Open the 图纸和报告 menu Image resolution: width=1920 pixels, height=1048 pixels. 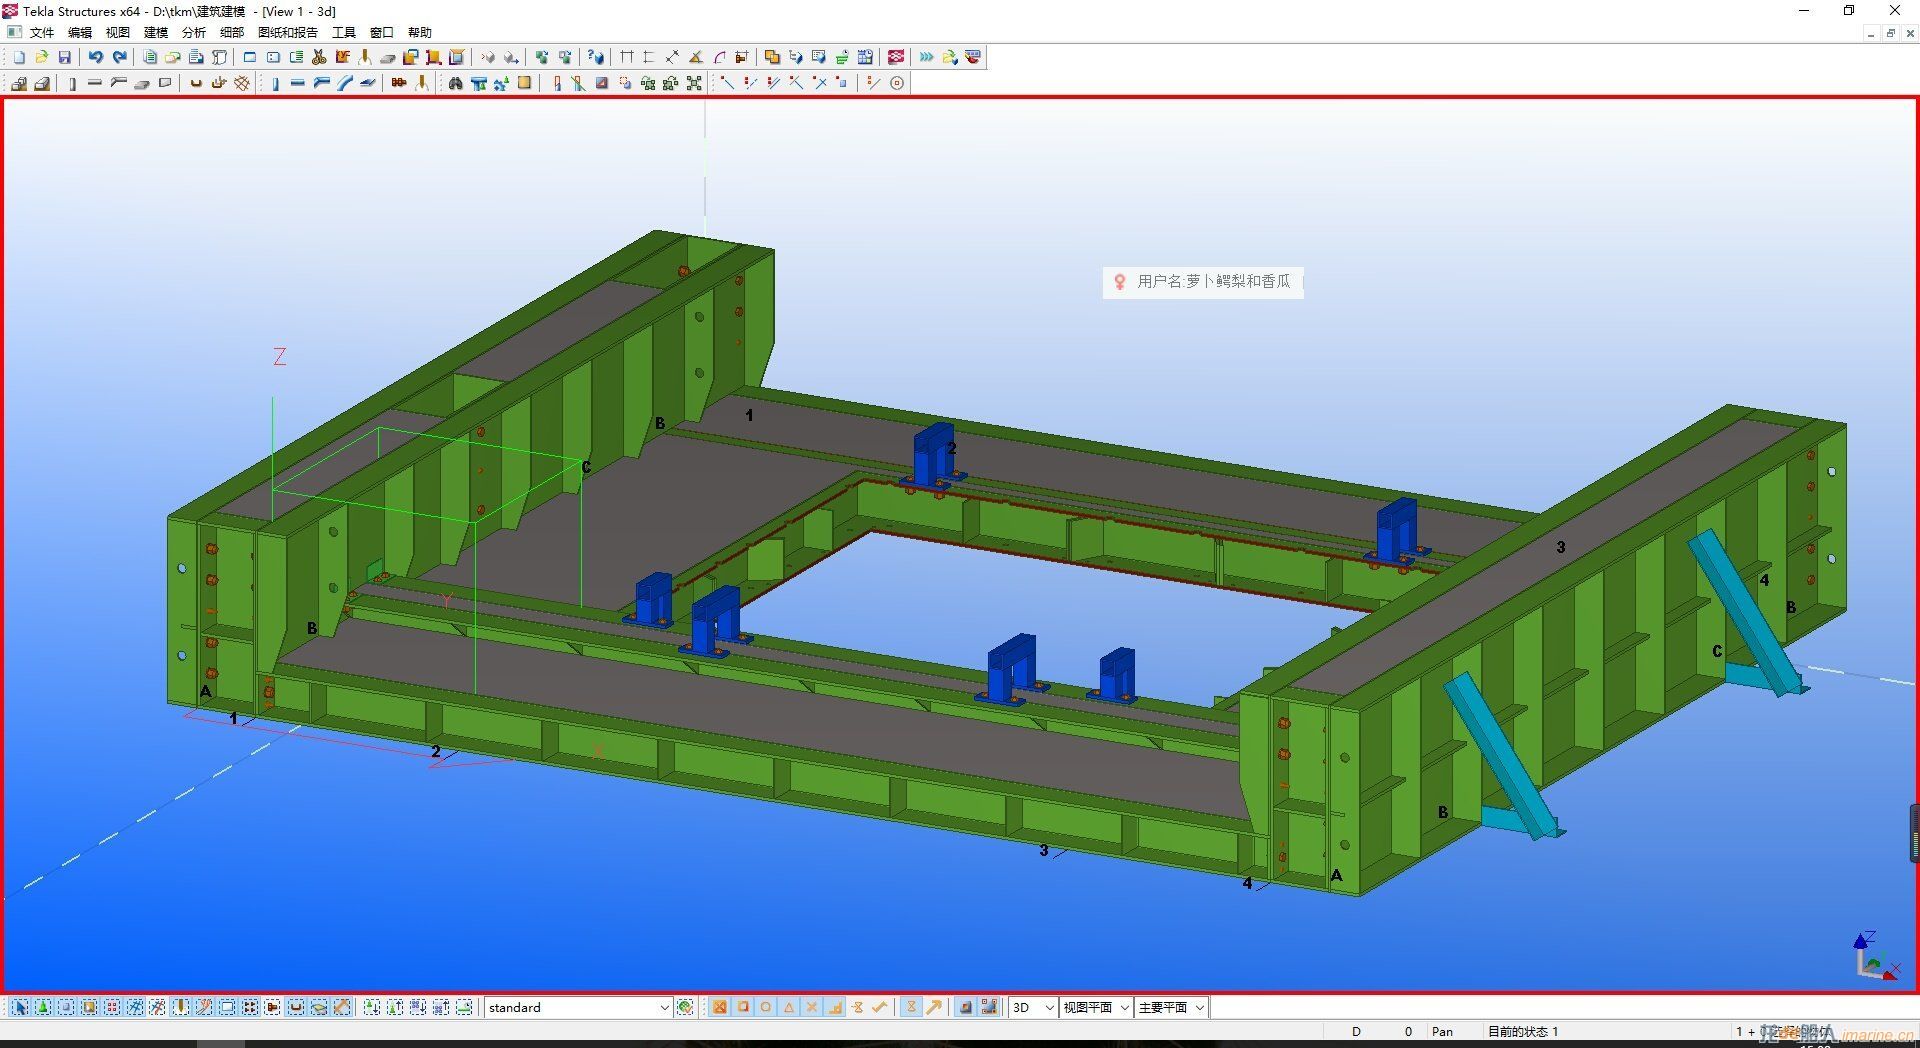click(x=288, y=32)
